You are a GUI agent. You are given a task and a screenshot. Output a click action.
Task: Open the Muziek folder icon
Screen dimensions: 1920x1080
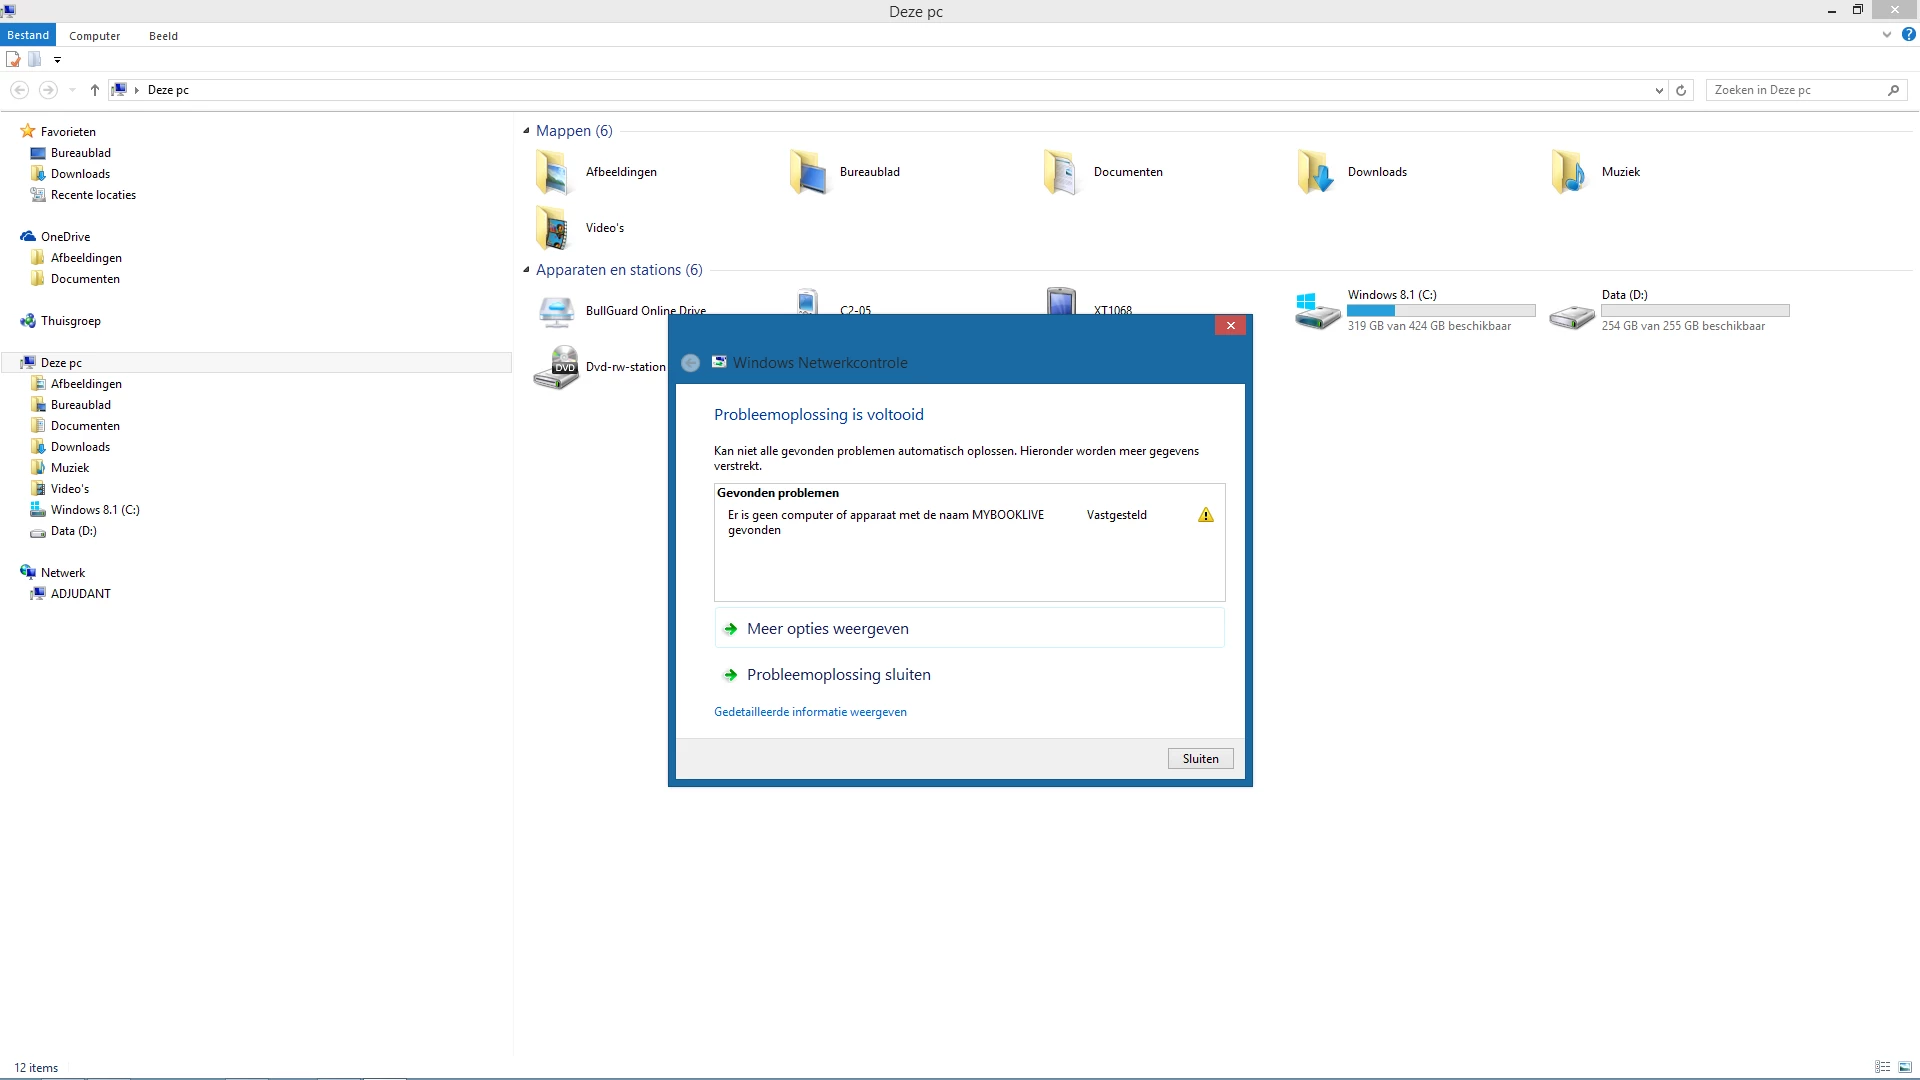(x=1569, y=172)
